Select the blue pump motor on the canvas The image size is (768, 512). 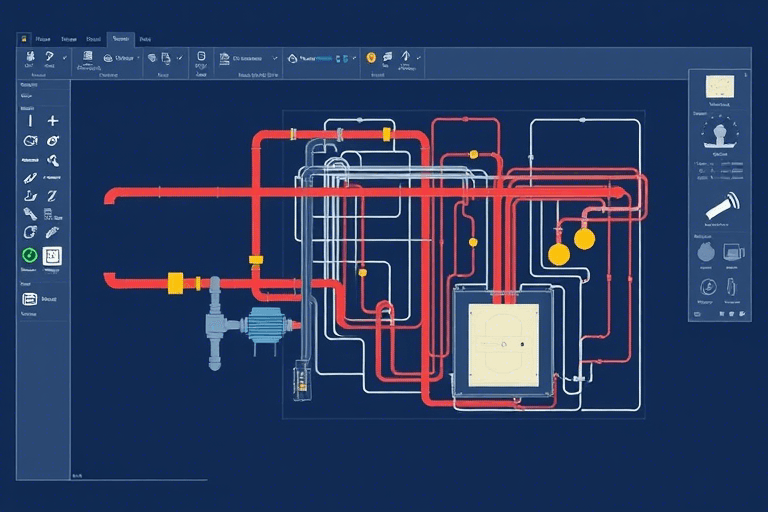pyautogui.click(x=266, y=324)
